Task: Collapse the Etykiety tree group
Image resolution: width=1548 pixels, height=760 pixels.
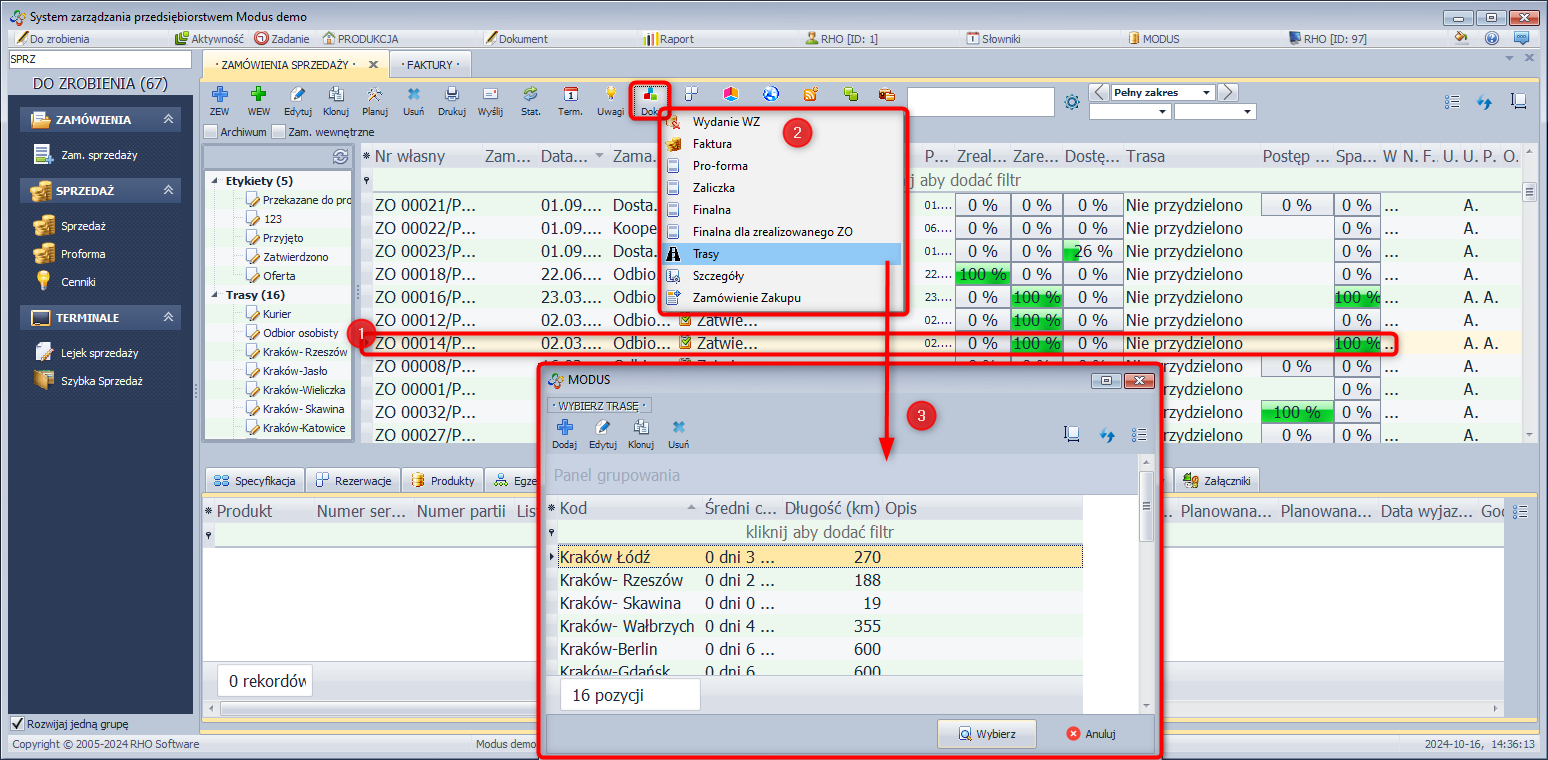Action: point(215,181)
